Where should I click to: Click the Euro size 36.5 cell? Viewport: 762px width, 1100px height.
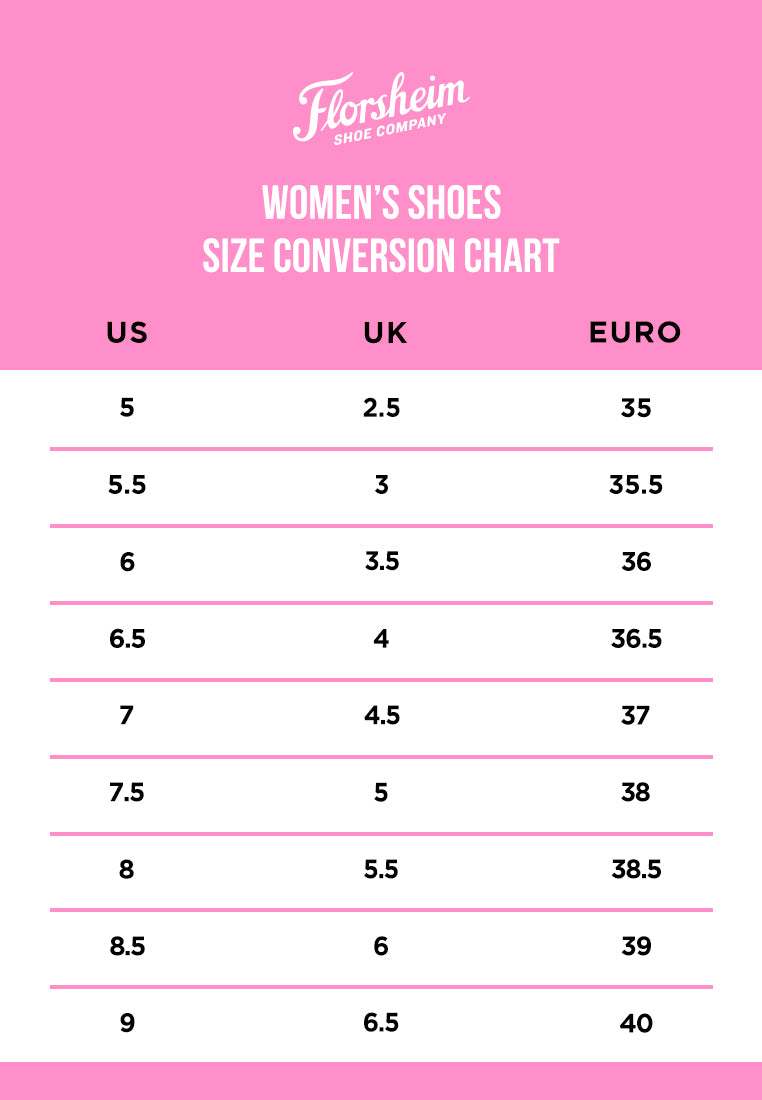pos(636,639)
